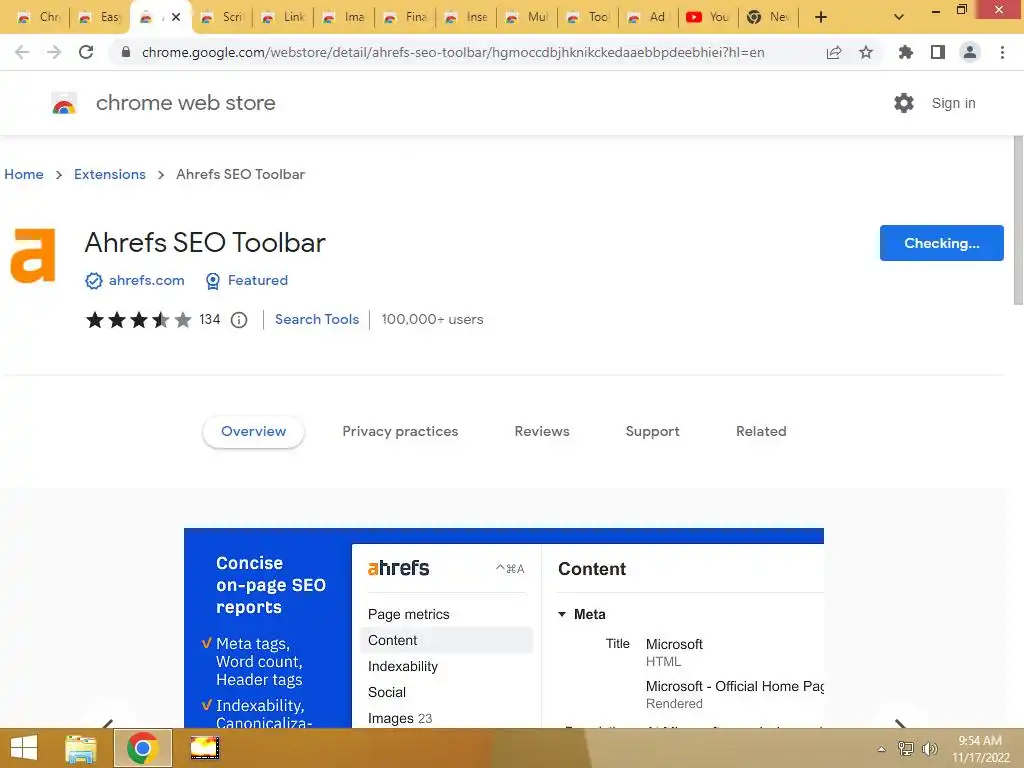Share this page using the share icon
Viewport: 1024px width, 768px height.
pyautogui.click(x=834, y=52)
